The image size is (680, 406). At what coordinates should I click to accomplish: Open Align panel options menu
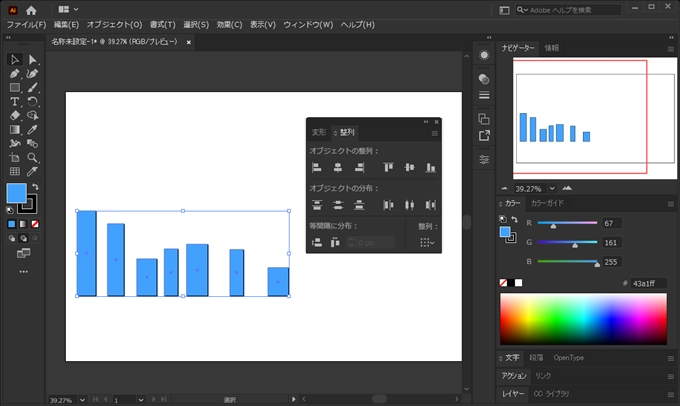pyautogui.click(x=435, y=134)
